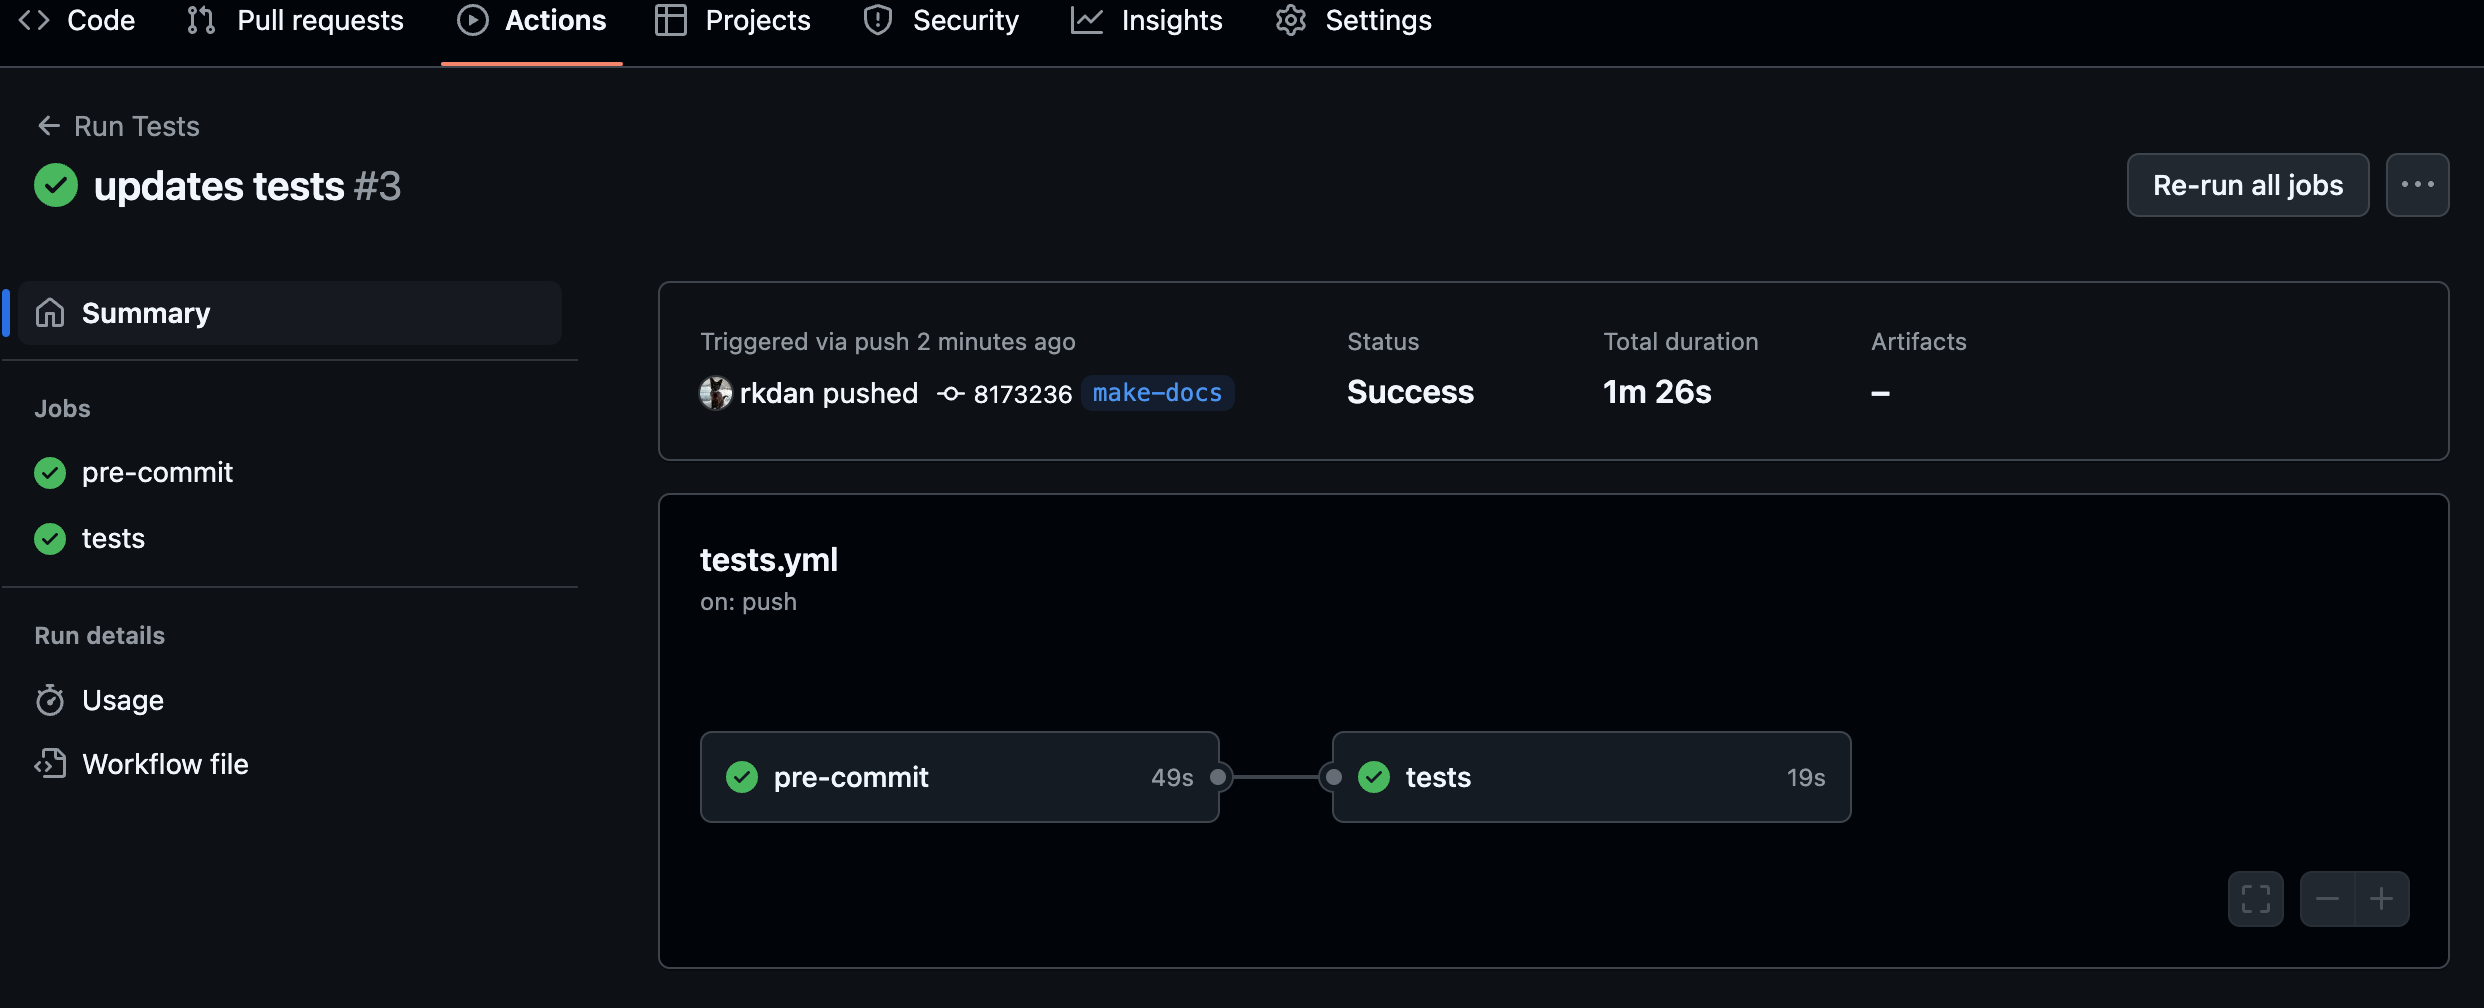Image resolution: width=2484 pixels, height=1008 pixels.
Task: Open the three-dot more options menu
Action: click(2417, 185)
